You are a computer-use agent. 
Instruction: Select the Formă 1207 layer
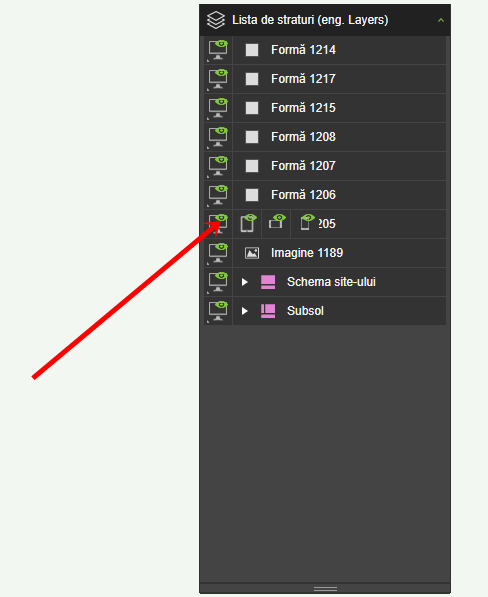coord(340,166)
